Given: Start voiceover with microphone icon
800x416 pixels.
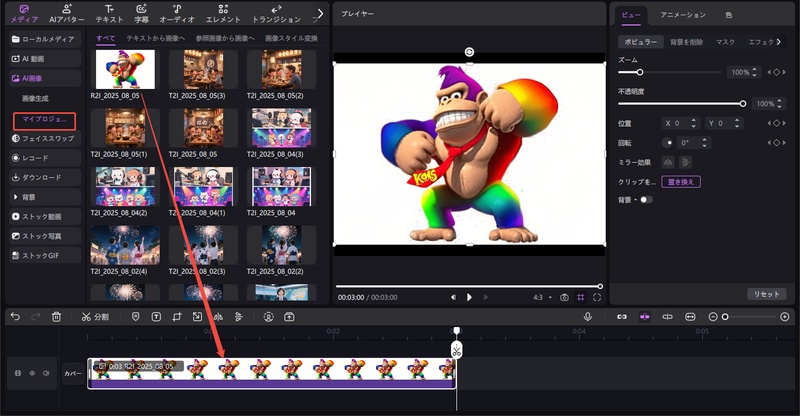Looking at the screenshot, I should [x=588, y=317].
